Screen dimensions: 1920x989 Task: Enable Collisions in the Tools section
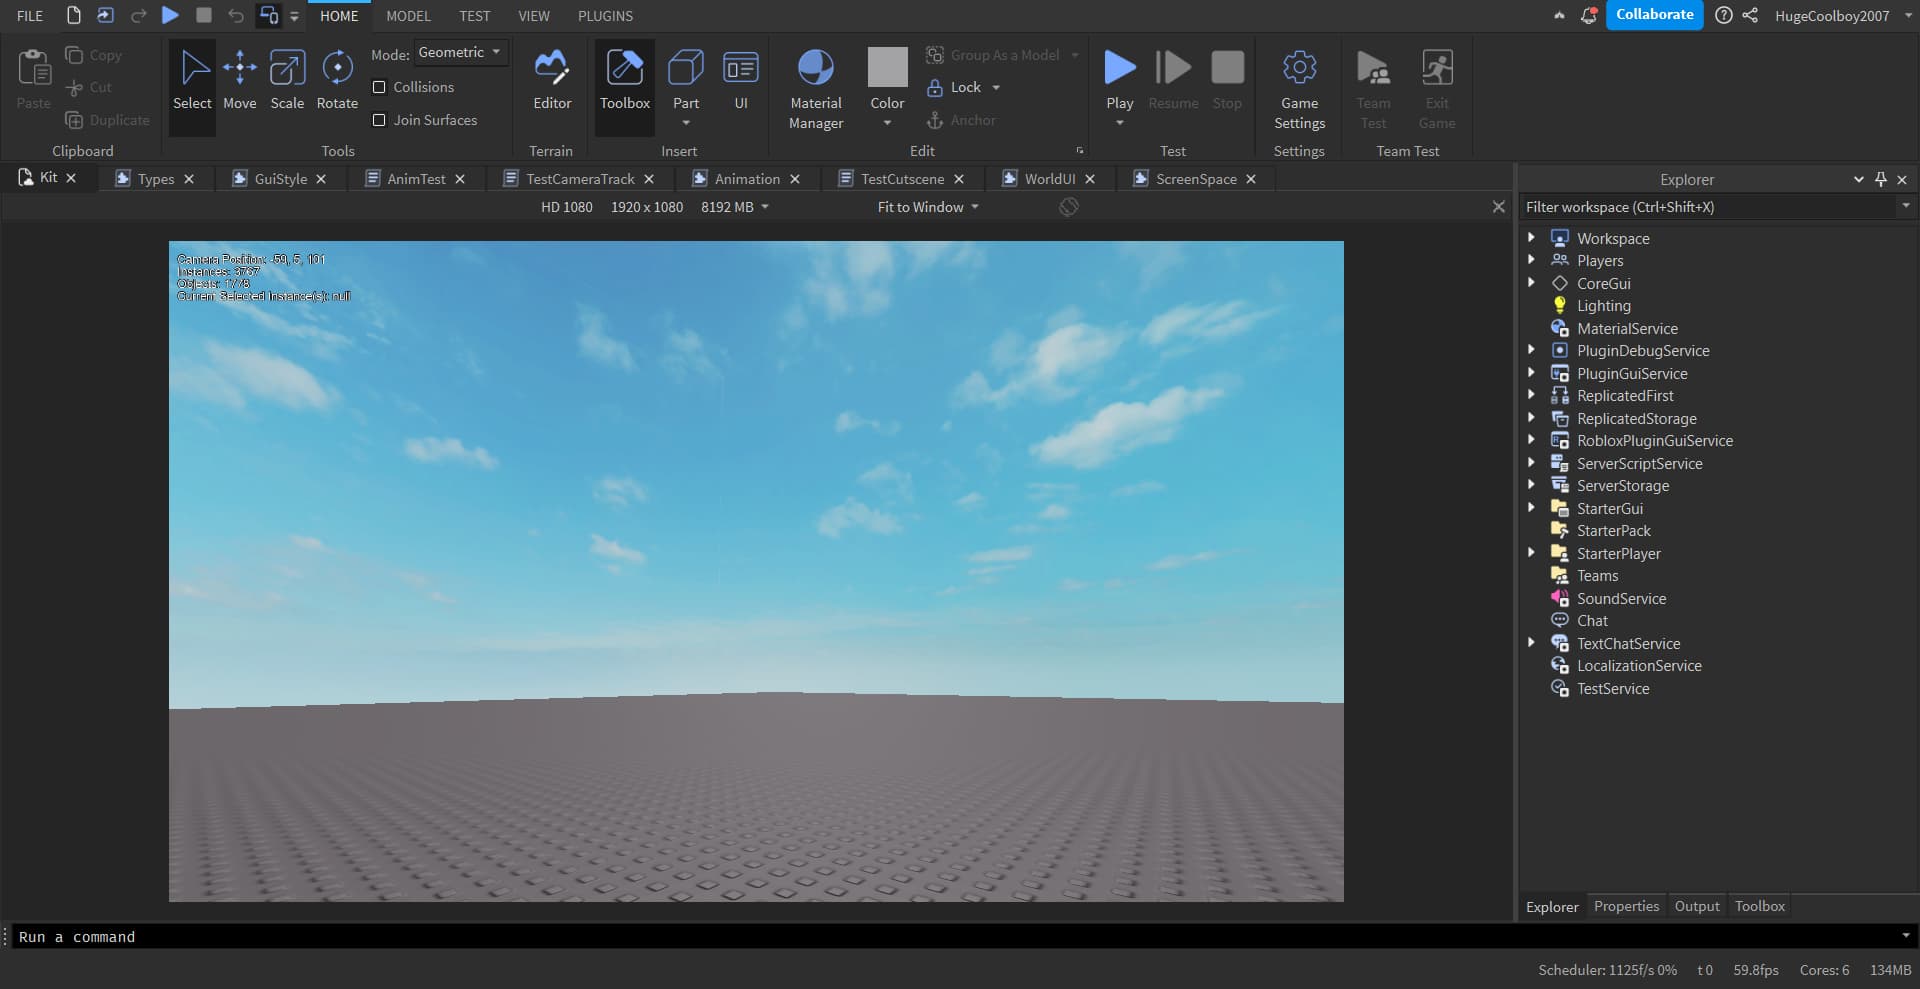[379, 87]
